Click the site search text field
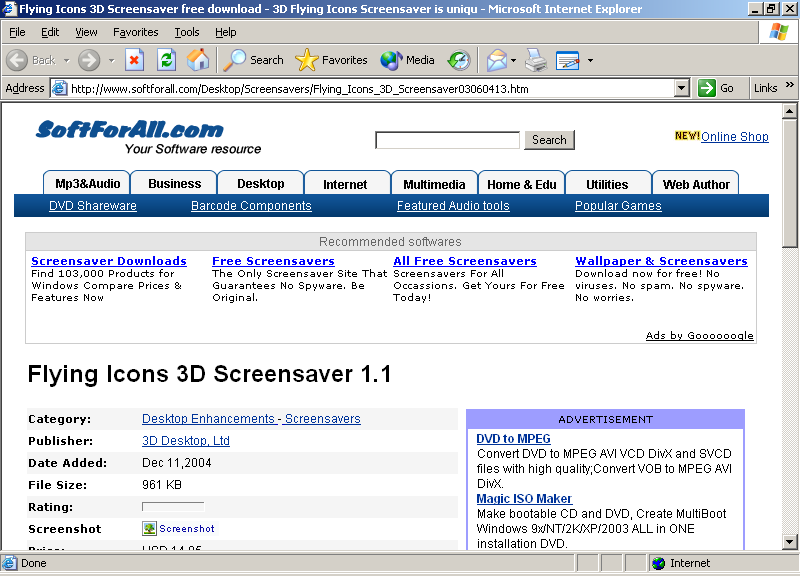The width and height of the screenshot is (800, 576). [447, 140]
